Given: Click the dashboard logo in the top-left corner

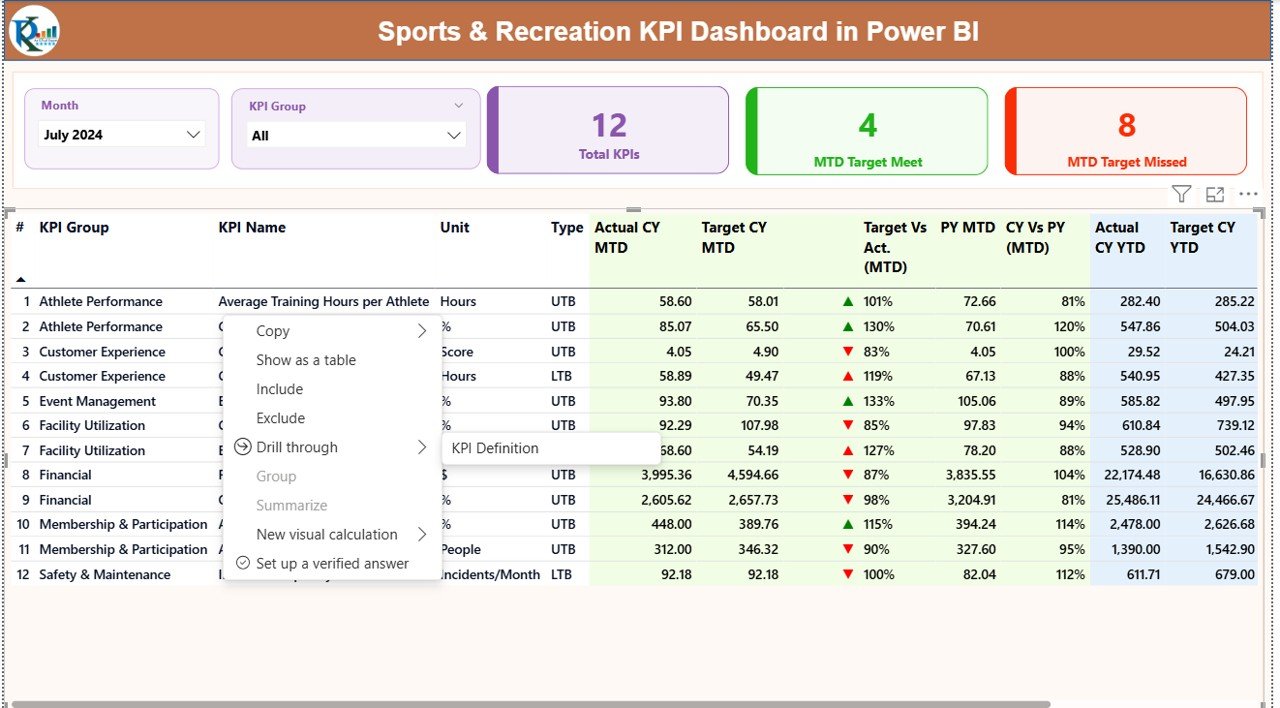Looking at the screenshot, I should pyautogui.click(x=33, y=31).
